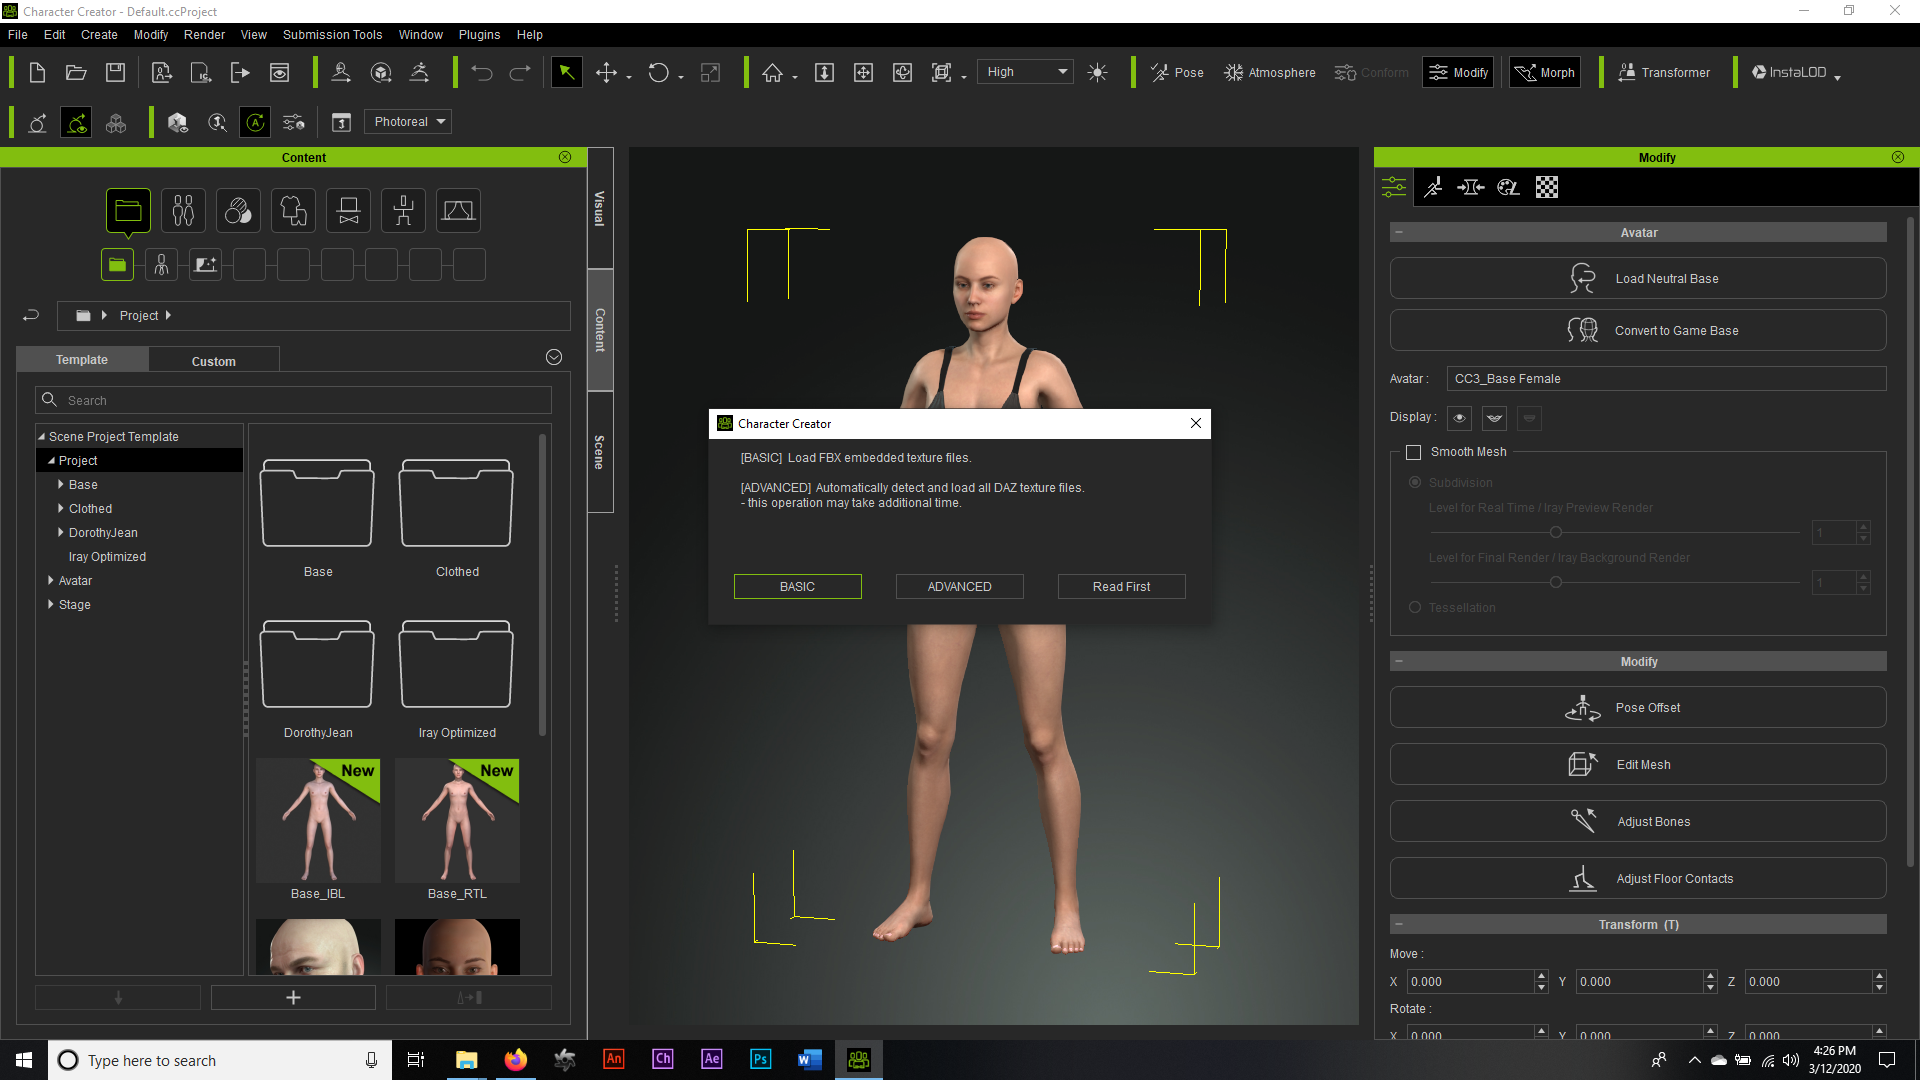Select the Stage content category icon
The width and height of the screenshot is (1920, 1080).
pyautogui.click(x=458, y=210)
